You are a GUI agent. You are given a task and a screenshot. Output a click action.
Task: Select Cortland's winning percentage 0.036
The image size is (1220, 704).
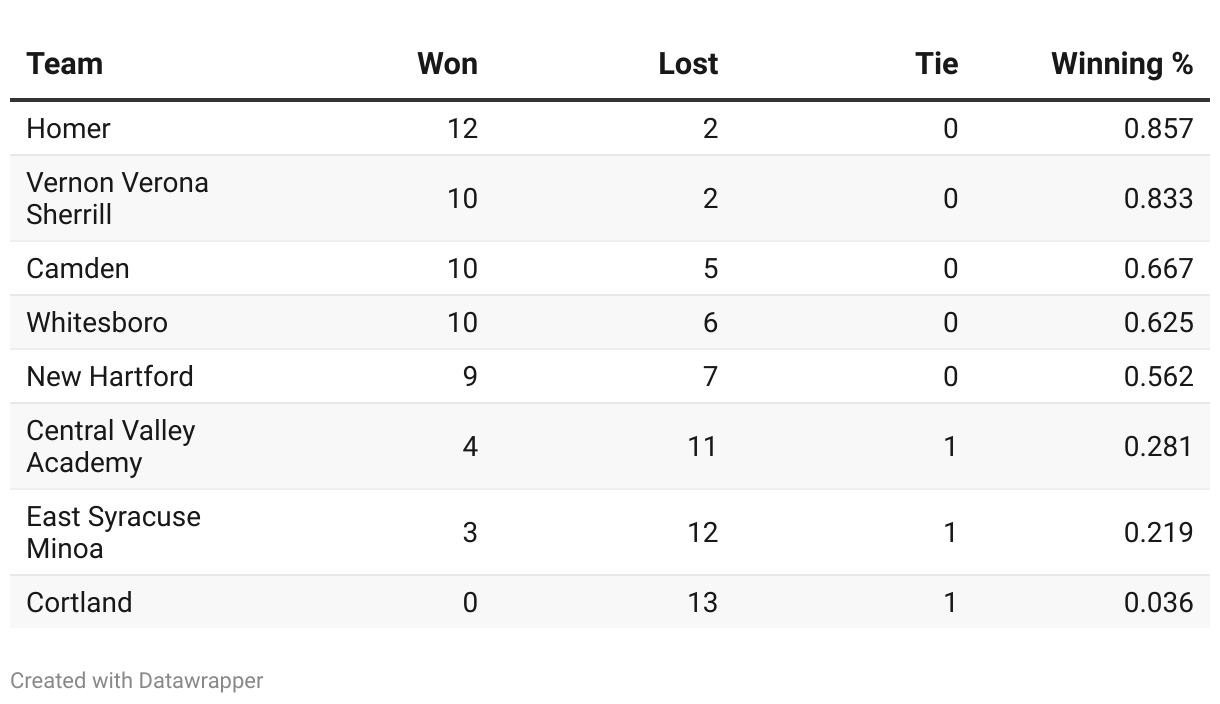pyautogui.click(x=1158, y=602)
